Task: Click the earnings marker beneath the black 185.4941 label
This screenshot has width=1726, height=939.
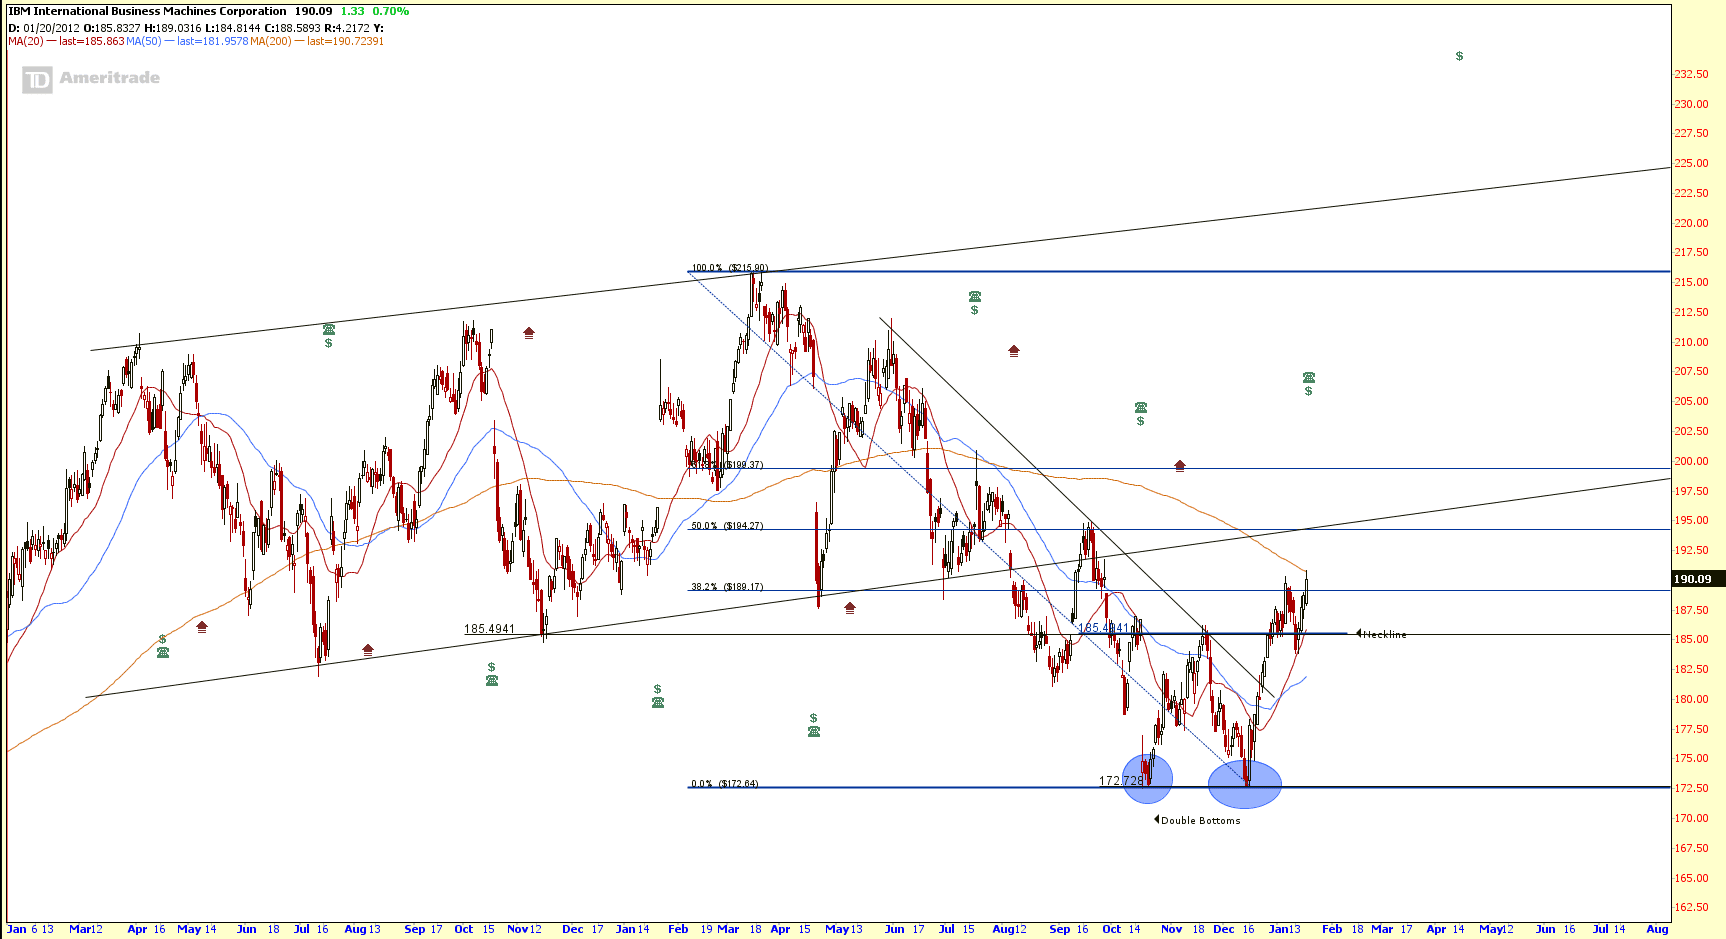Action: point(492,674)
